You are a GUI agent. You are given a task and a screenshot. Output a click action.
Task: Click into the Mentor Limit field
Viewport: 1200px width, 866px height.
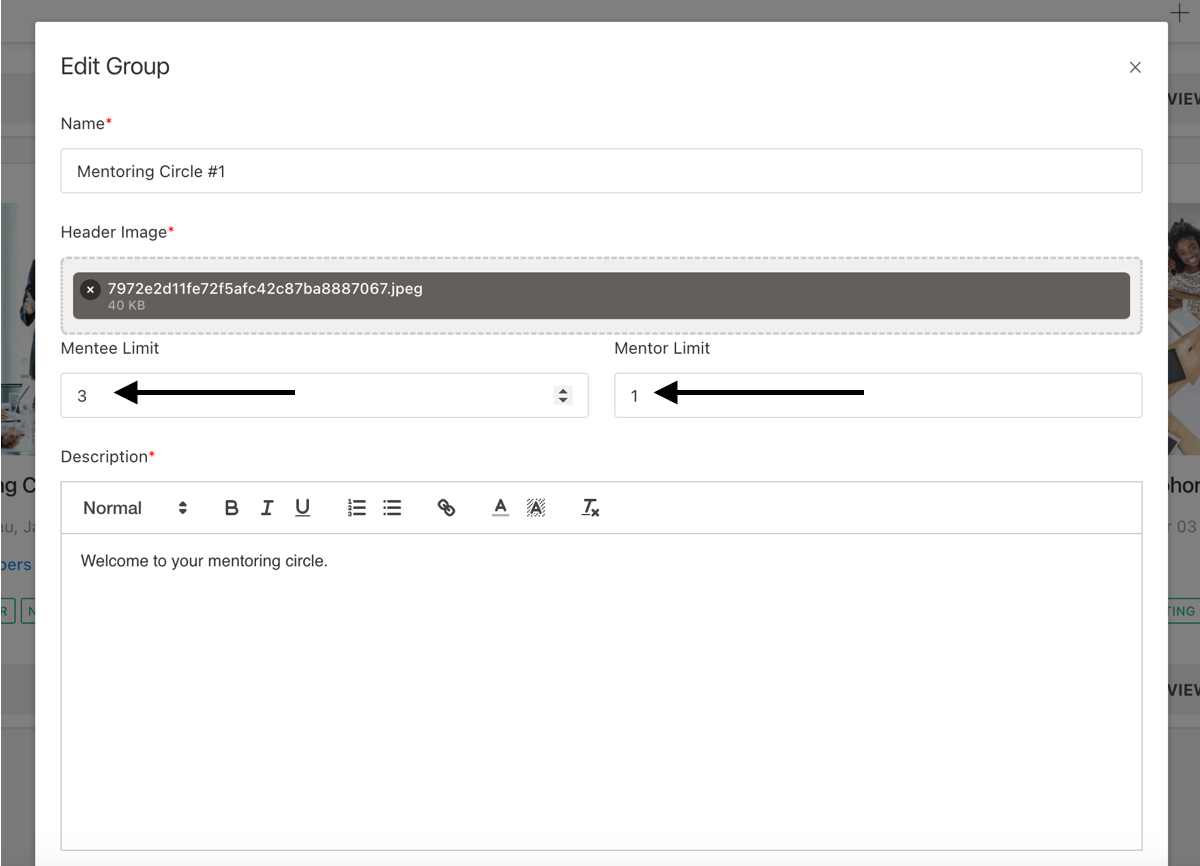click(x=877, y=395)
